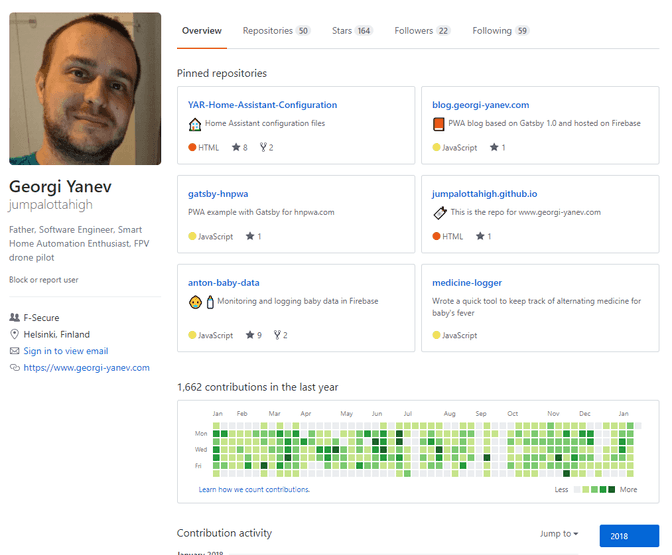Image resolution: width=672 pixels, height=555 pixels.
Task: Click Sign in to view email
Action: point(66,351)
